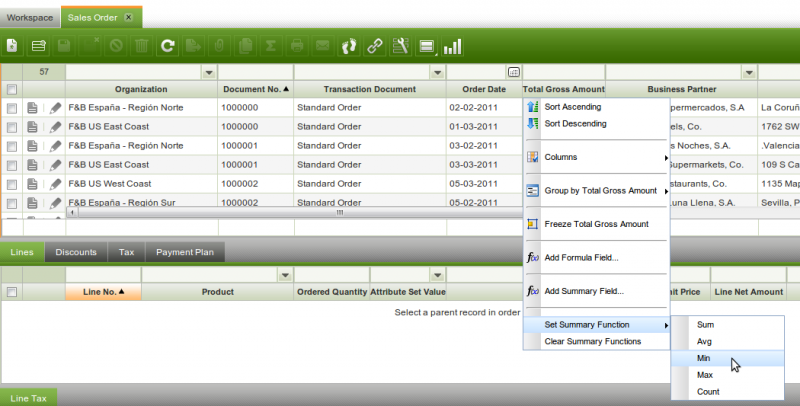Open the audit trail footprints icon
Viewport: 800px width, 406px height.
(x=349, y=46)
